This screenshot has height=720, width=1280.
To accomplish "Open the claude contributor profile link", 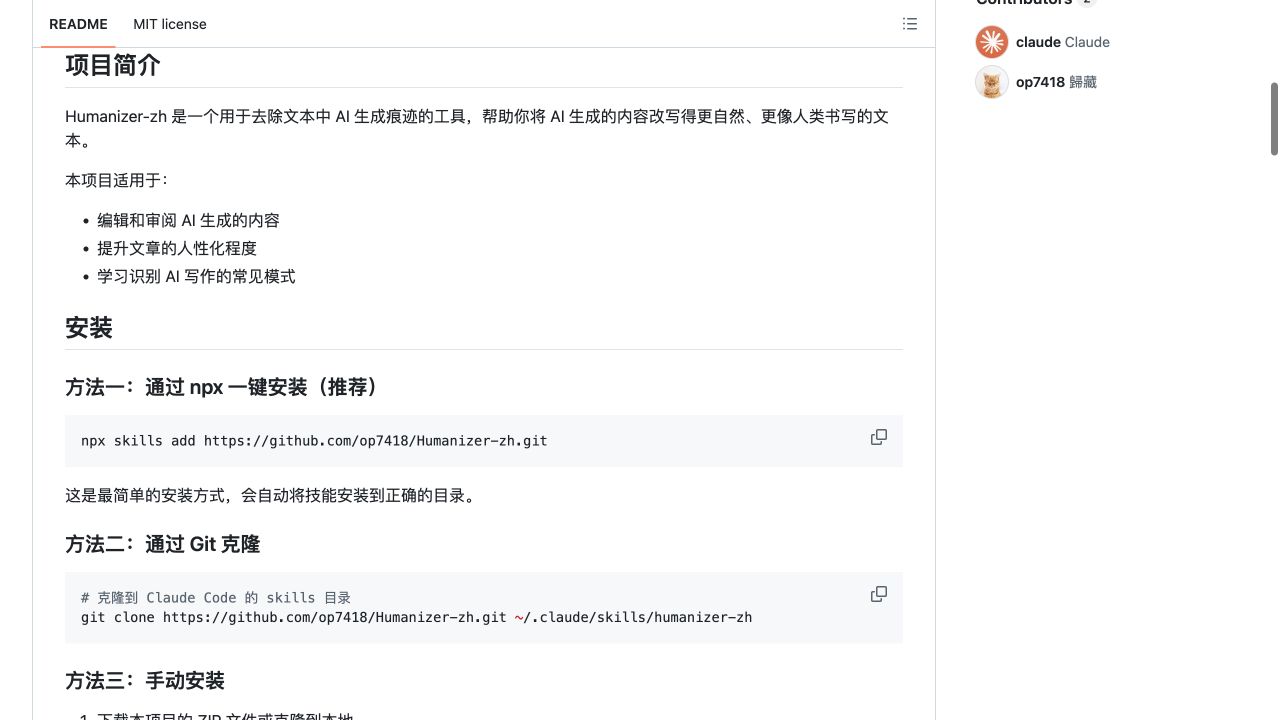I will pyautogui.click(x=1063, y=42).
